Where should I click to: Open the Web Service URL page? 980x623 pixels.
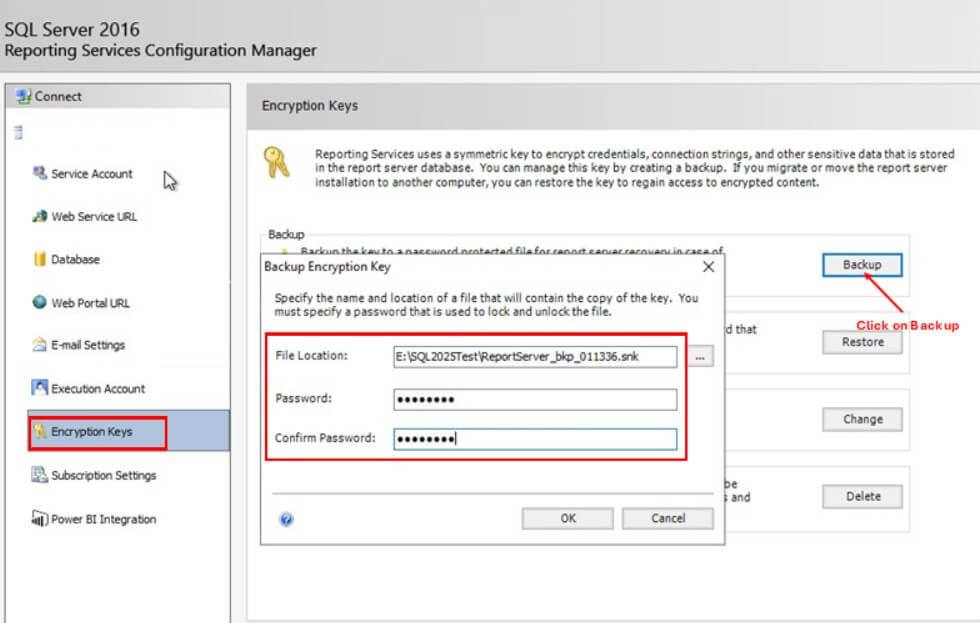coord(94,217)
